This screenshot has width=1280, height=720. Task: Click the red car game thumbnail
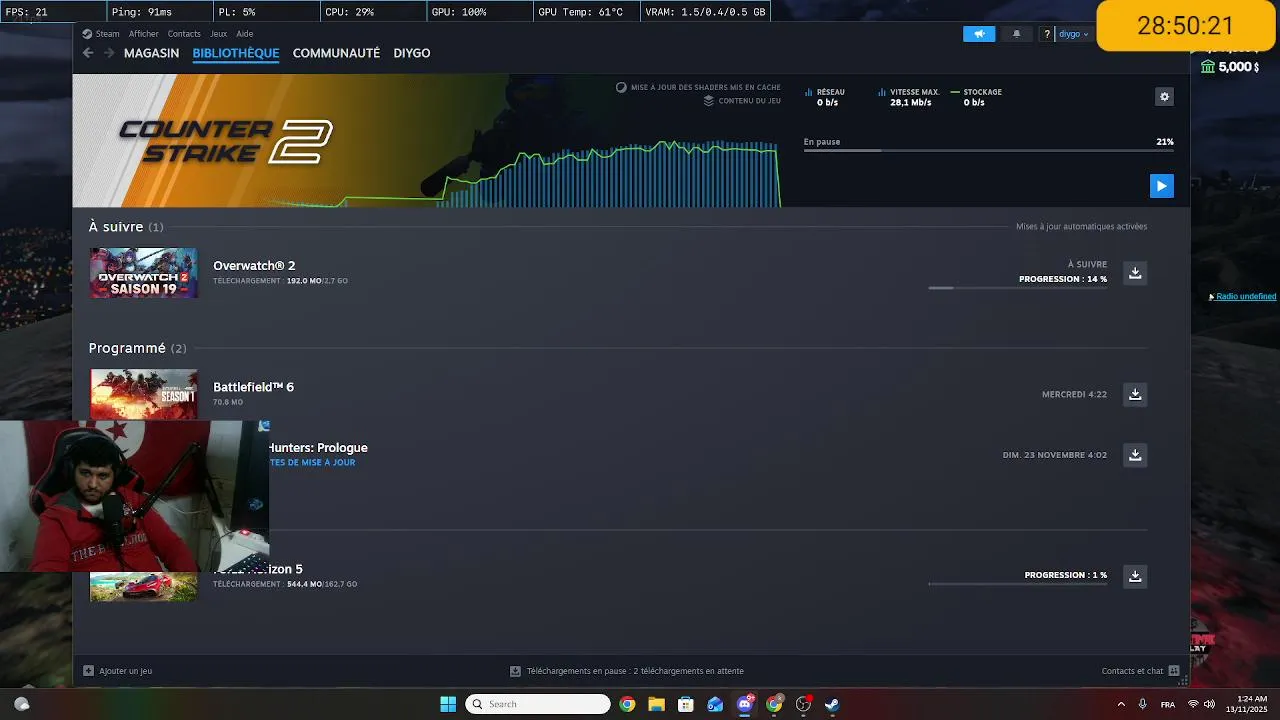tap(144, 586)
